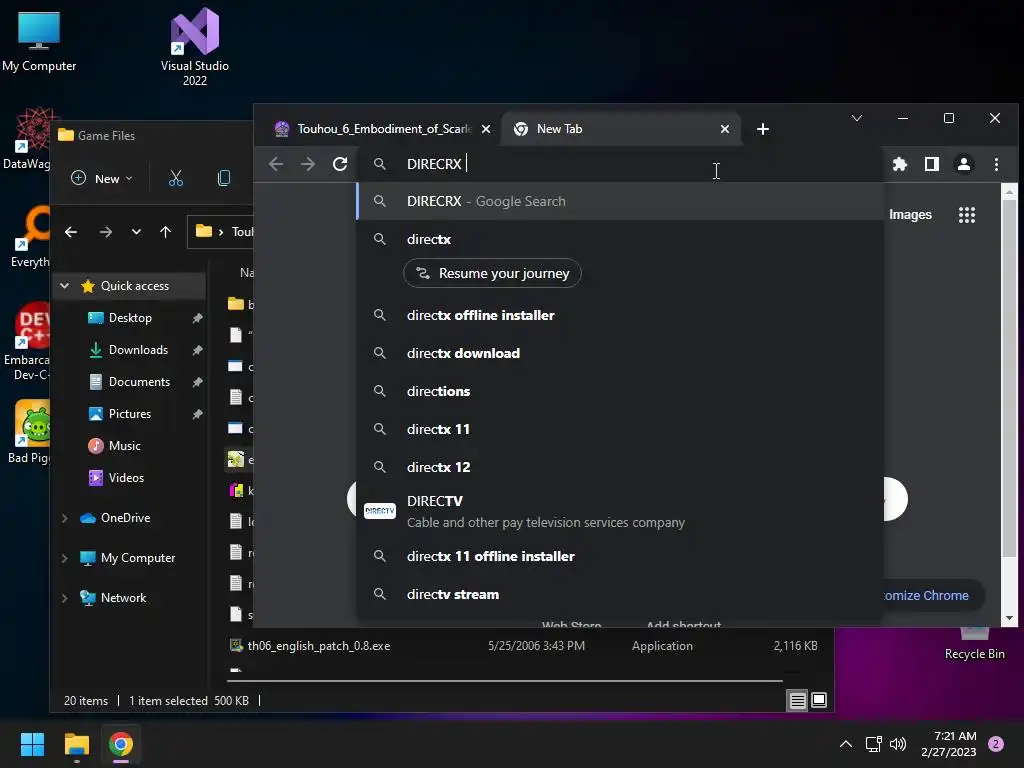Open File Explorer from taskbar

pos(76,744)
